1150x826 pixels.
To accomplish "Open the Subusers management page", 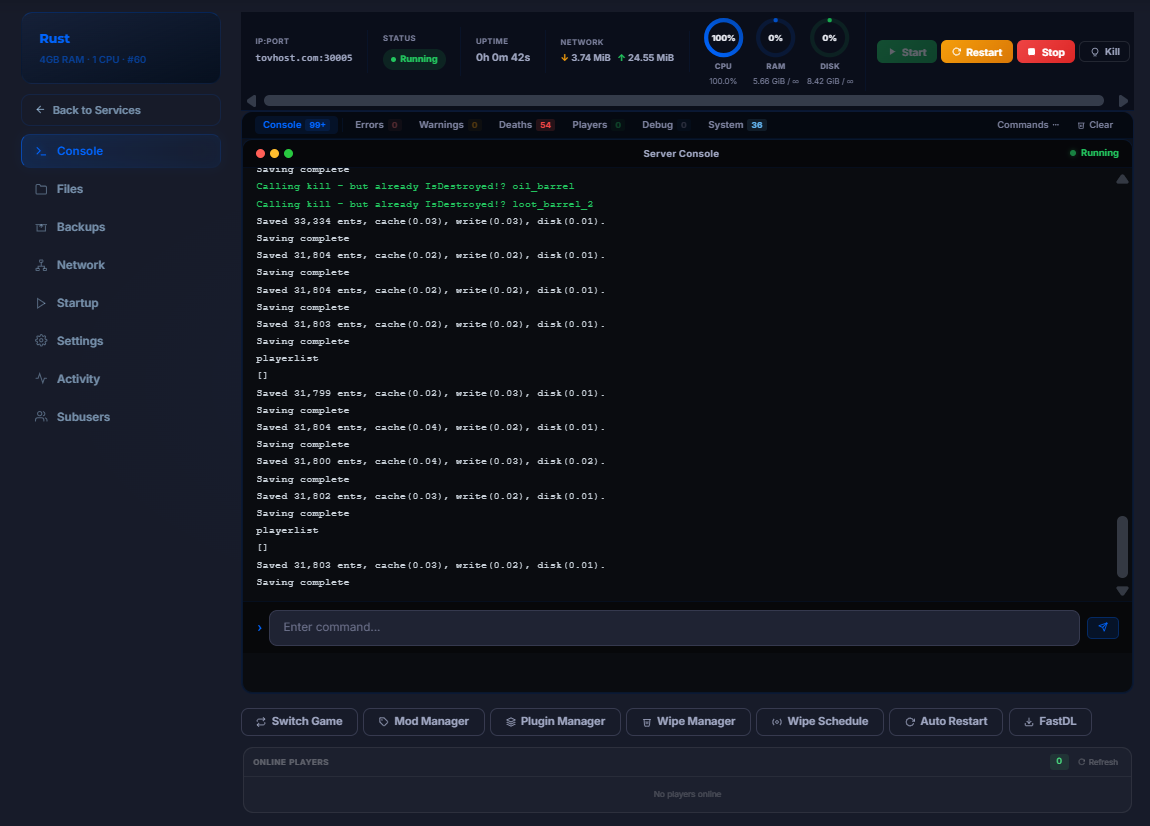I will 83,417.
